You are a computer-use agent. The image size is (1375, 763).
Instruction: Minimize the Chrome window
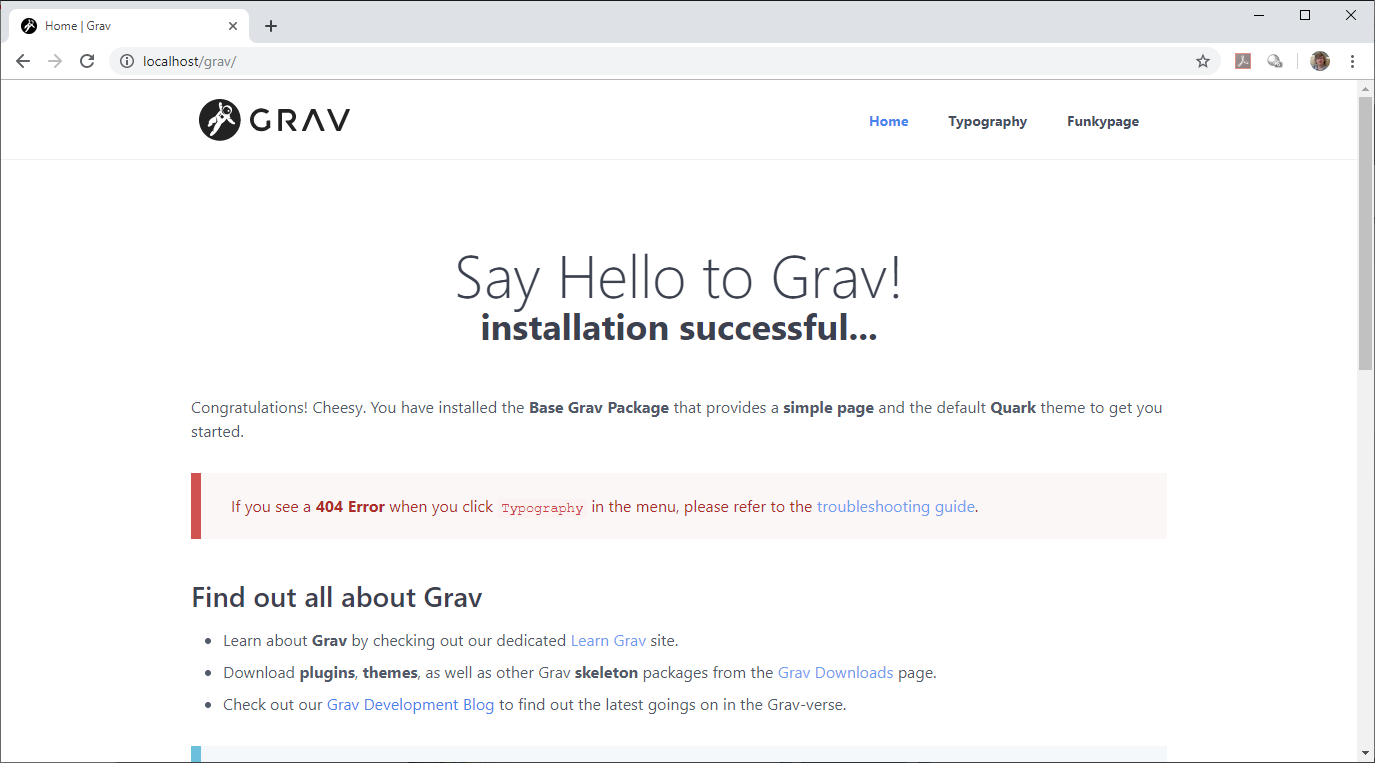click(1258, 15)
